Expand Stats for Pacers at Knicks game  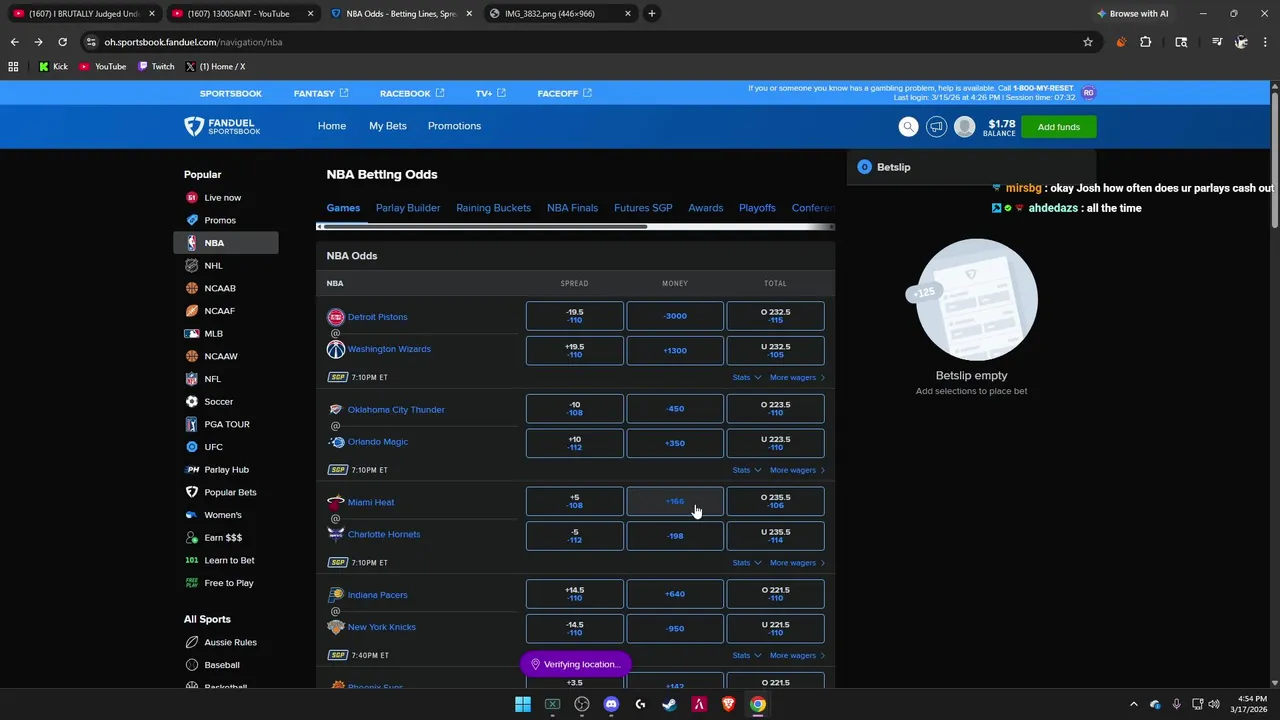coord(746,655)
